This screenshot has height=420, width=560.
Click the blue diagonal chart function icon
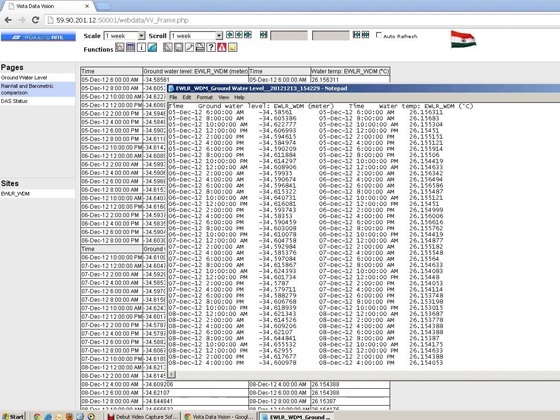coord(152,47)
